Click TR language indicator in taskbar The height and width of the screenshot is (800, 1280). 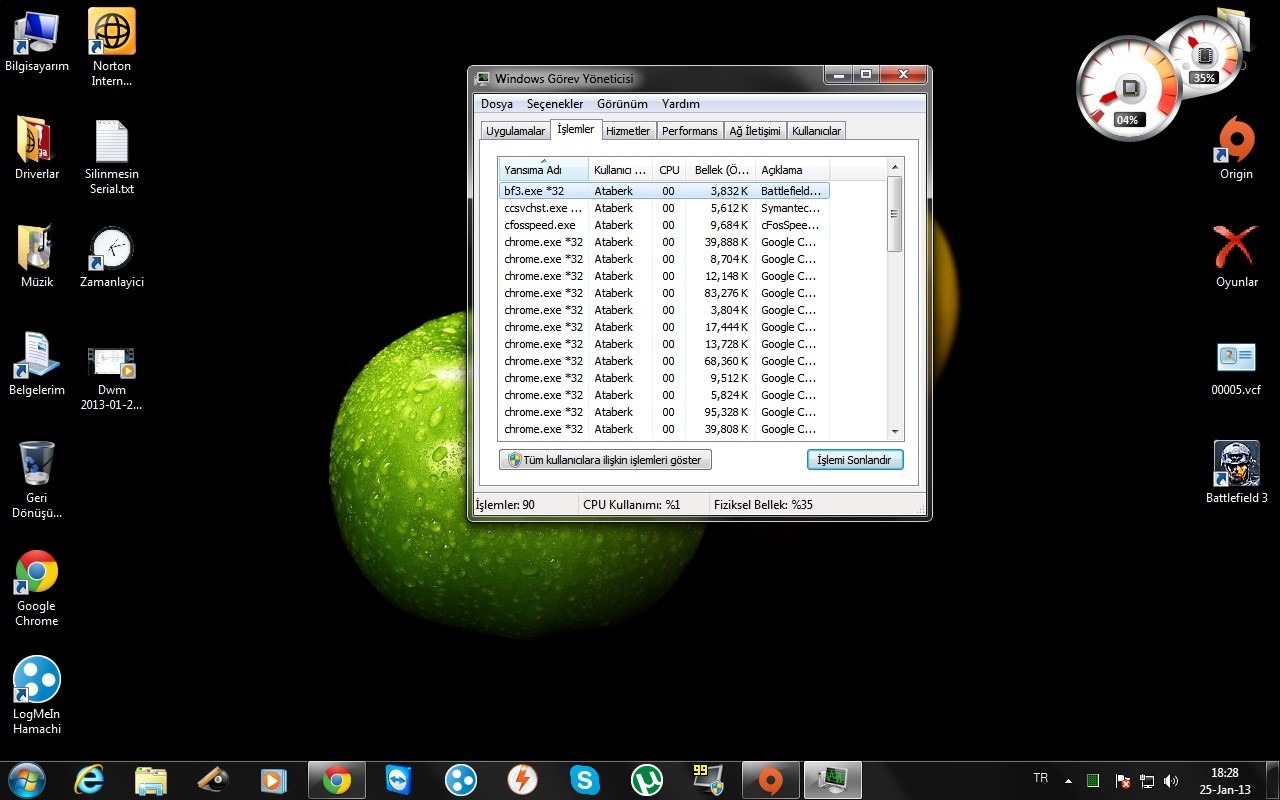click(1040, 778)
